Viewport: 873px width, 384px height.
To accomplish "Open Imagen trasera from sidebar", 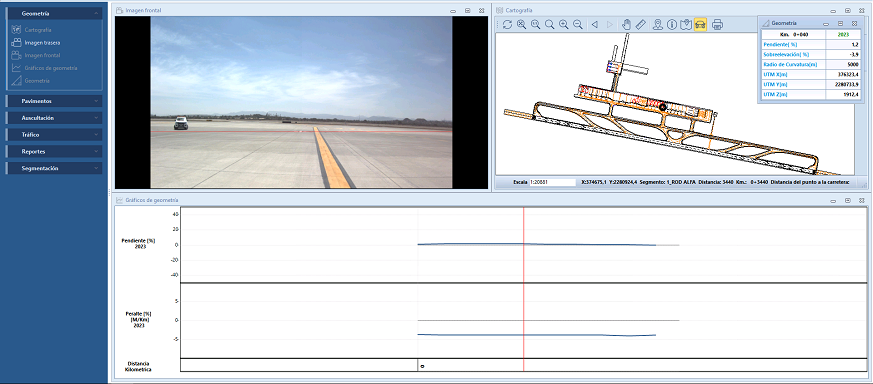I will tap(42, 42).
